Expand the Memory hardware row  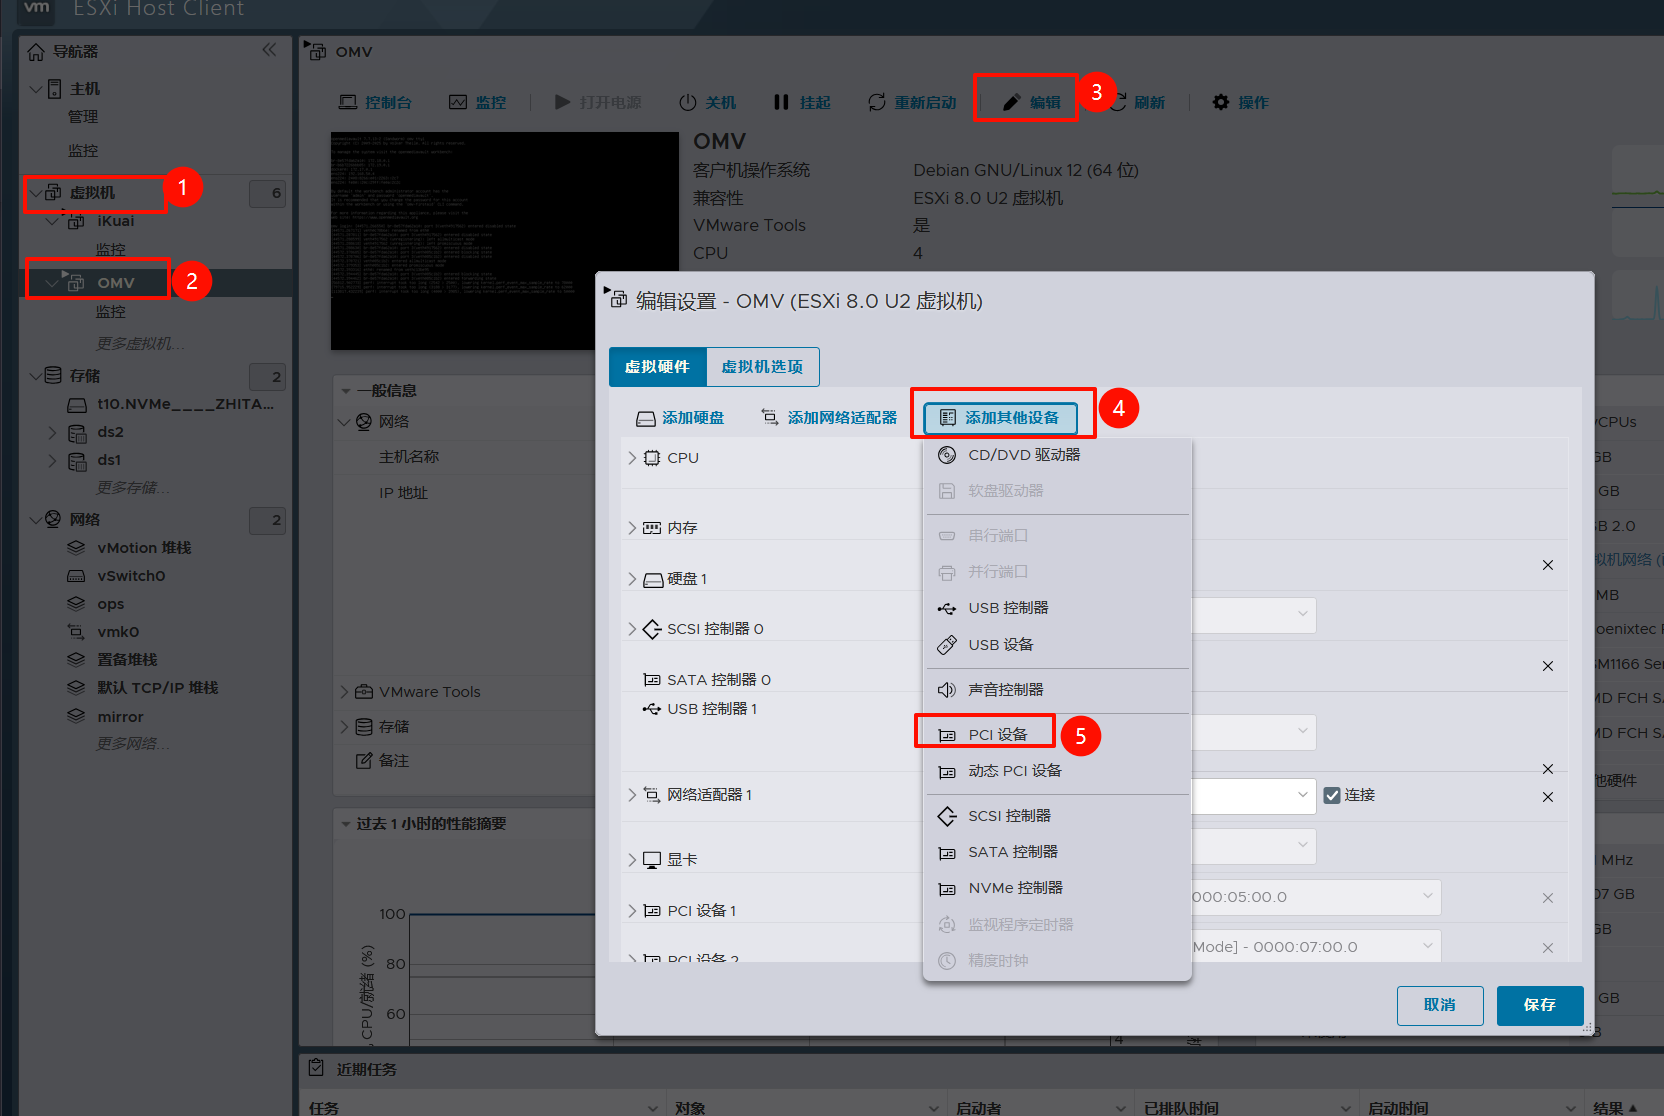632,528
